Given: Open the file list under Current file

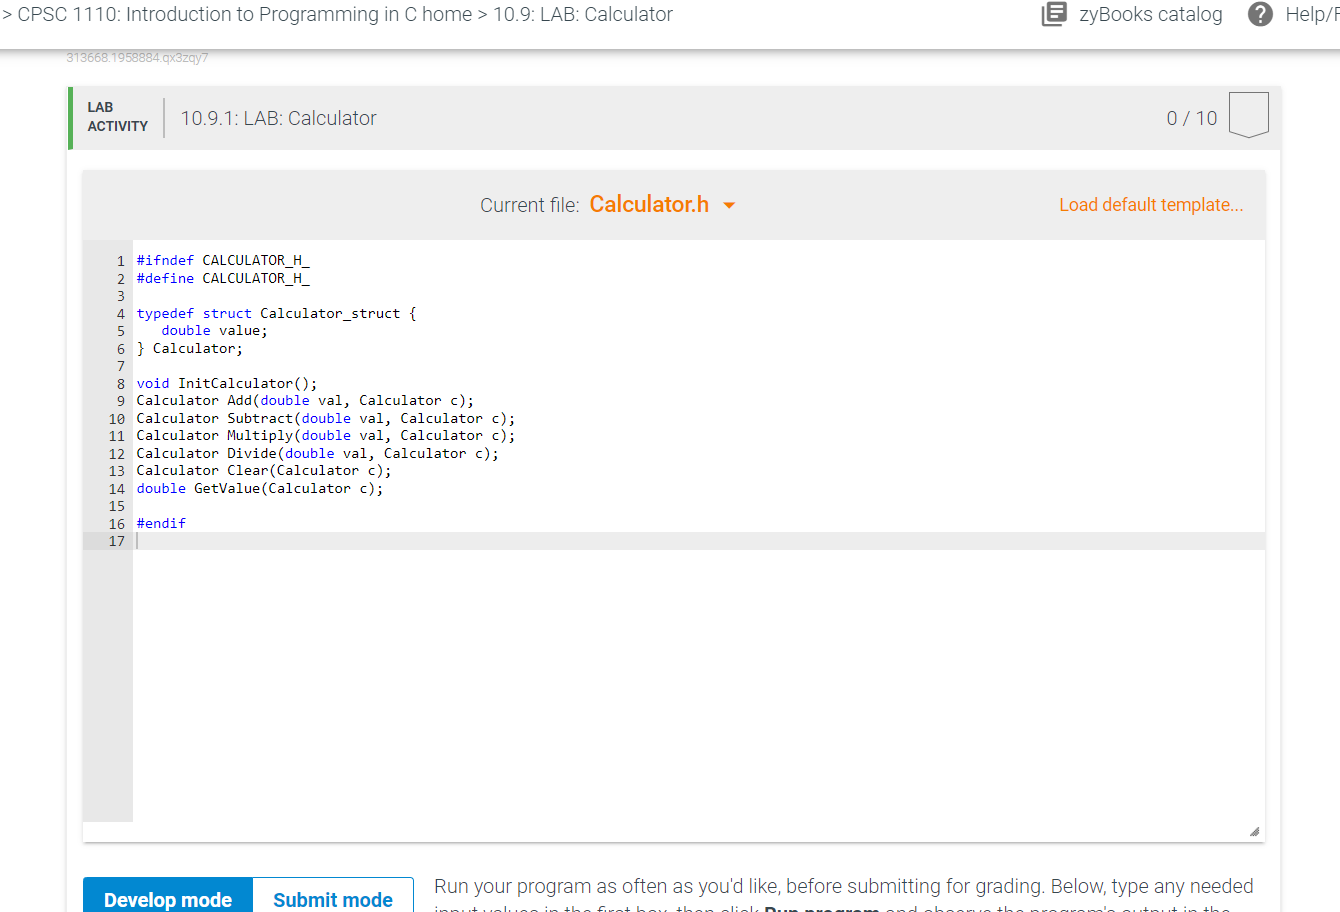Looking at the screenshot, I should pos(650,204).
